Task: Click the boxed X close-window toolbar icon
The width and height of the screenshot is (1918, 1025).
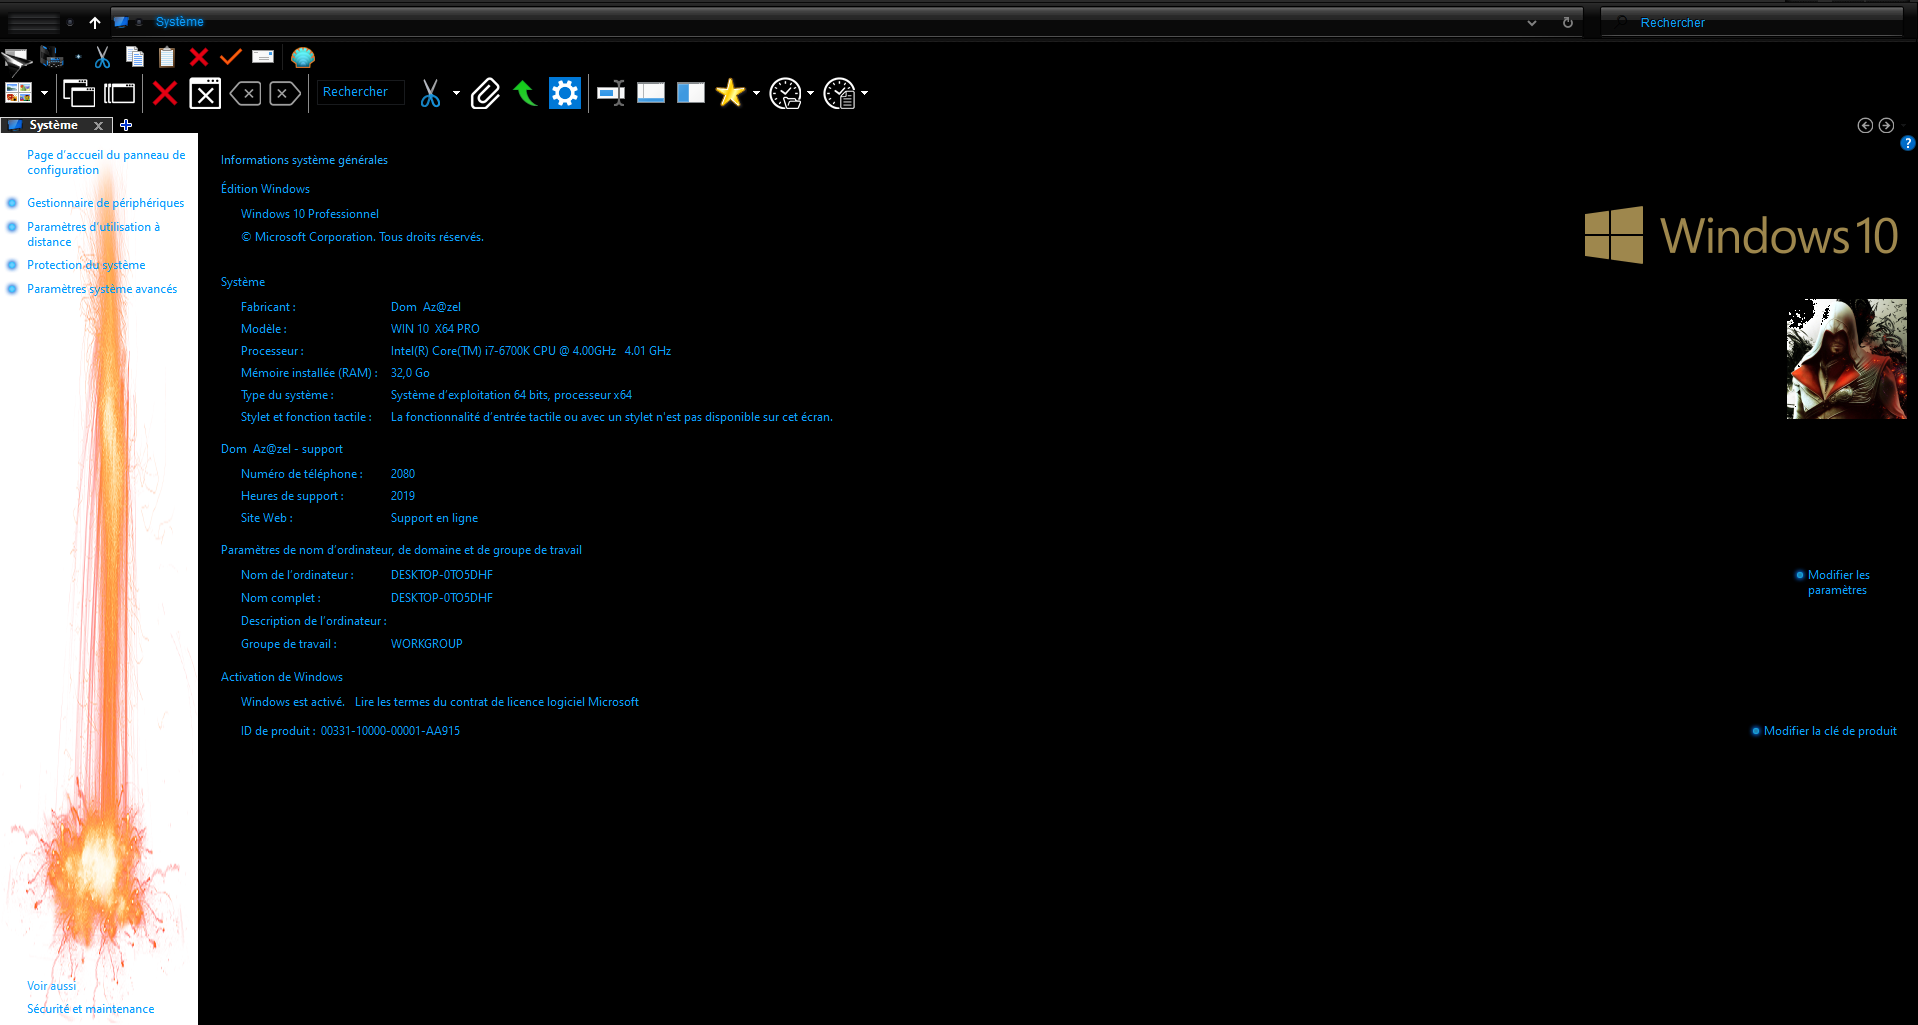Action: point(205,94)
